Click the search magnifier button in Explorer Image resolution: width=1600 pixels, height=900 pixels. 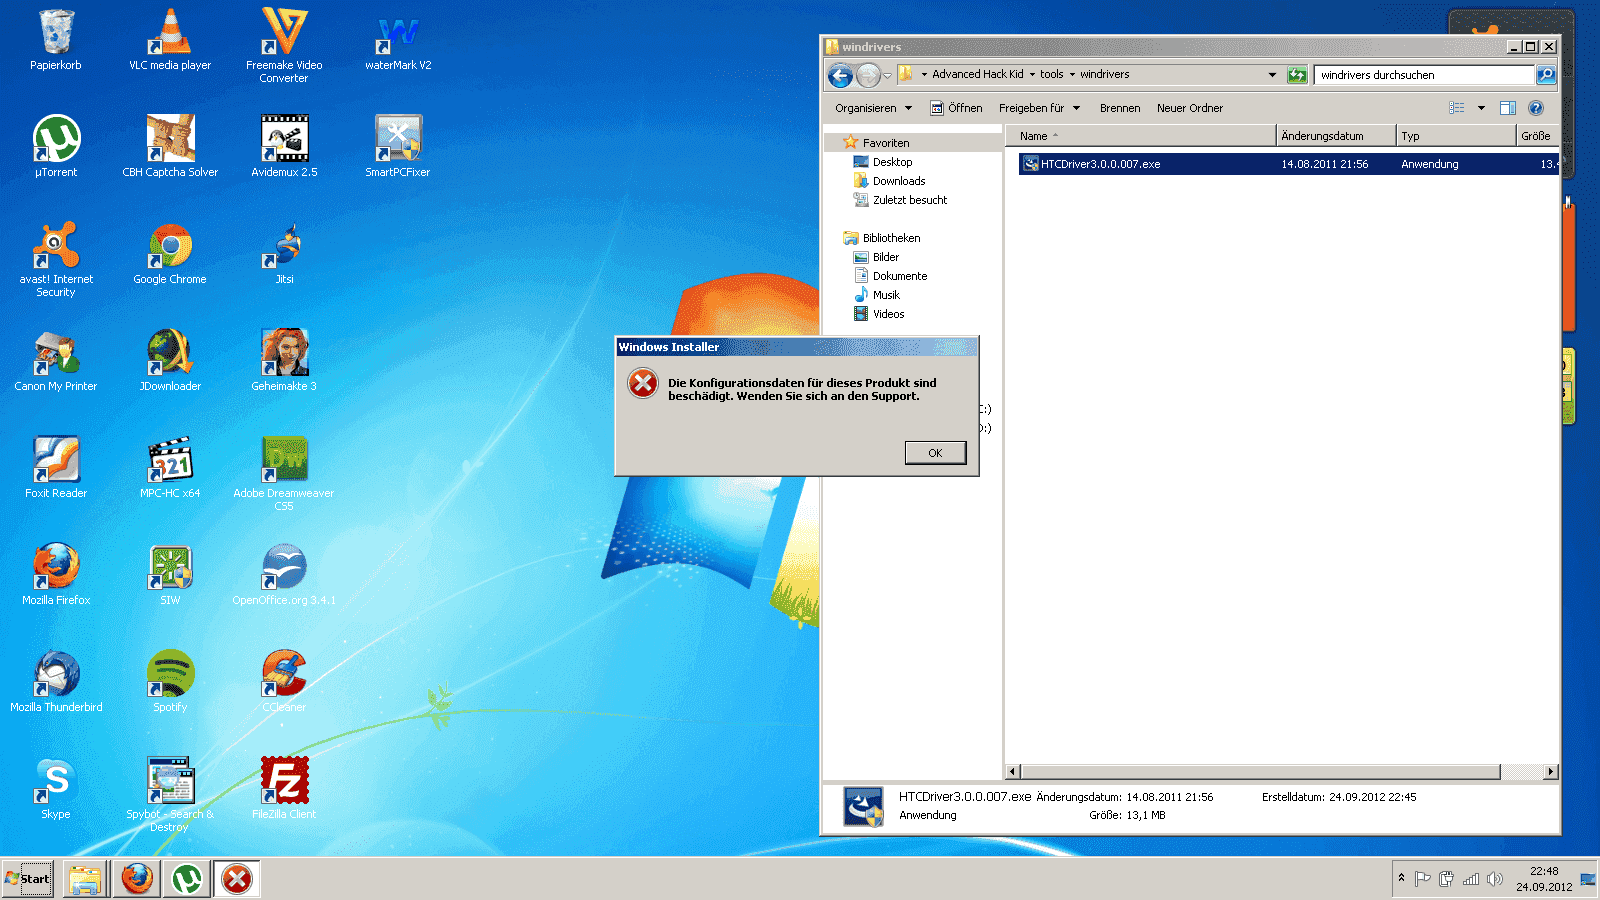pyautogui.click(x=1546, y=75)
